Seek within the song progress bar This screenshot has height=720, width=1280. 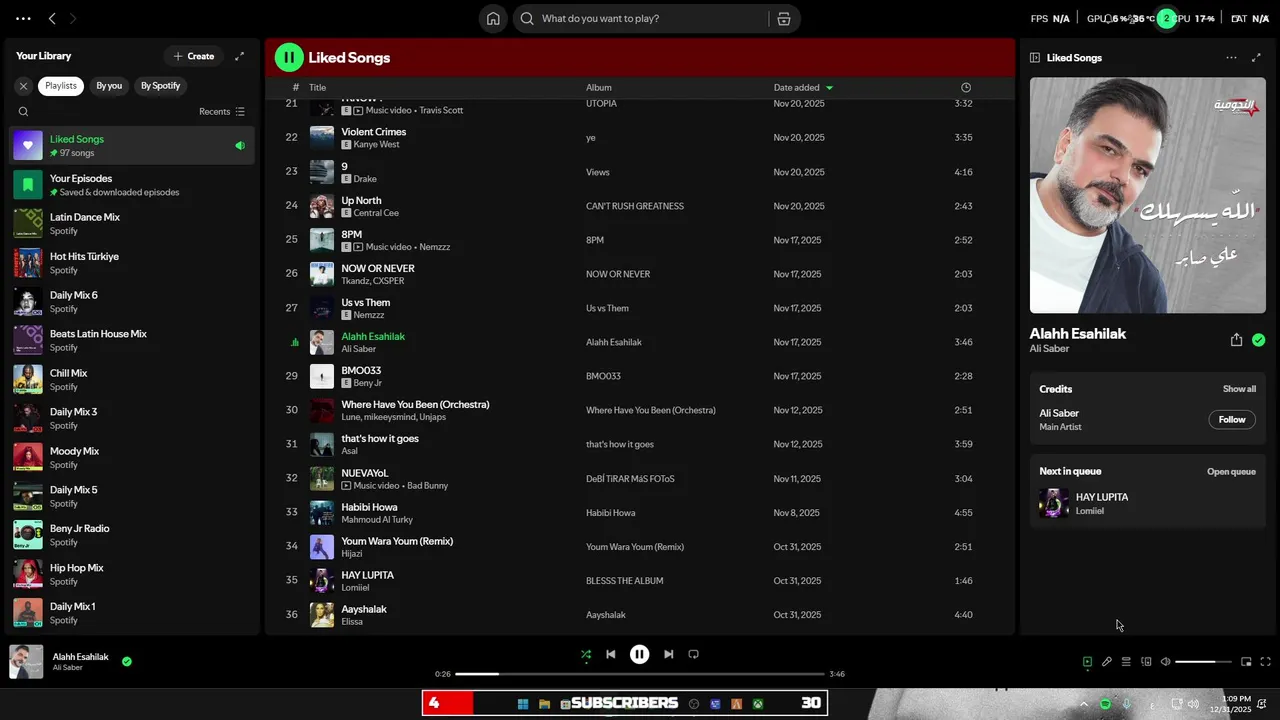pos(640,674)
